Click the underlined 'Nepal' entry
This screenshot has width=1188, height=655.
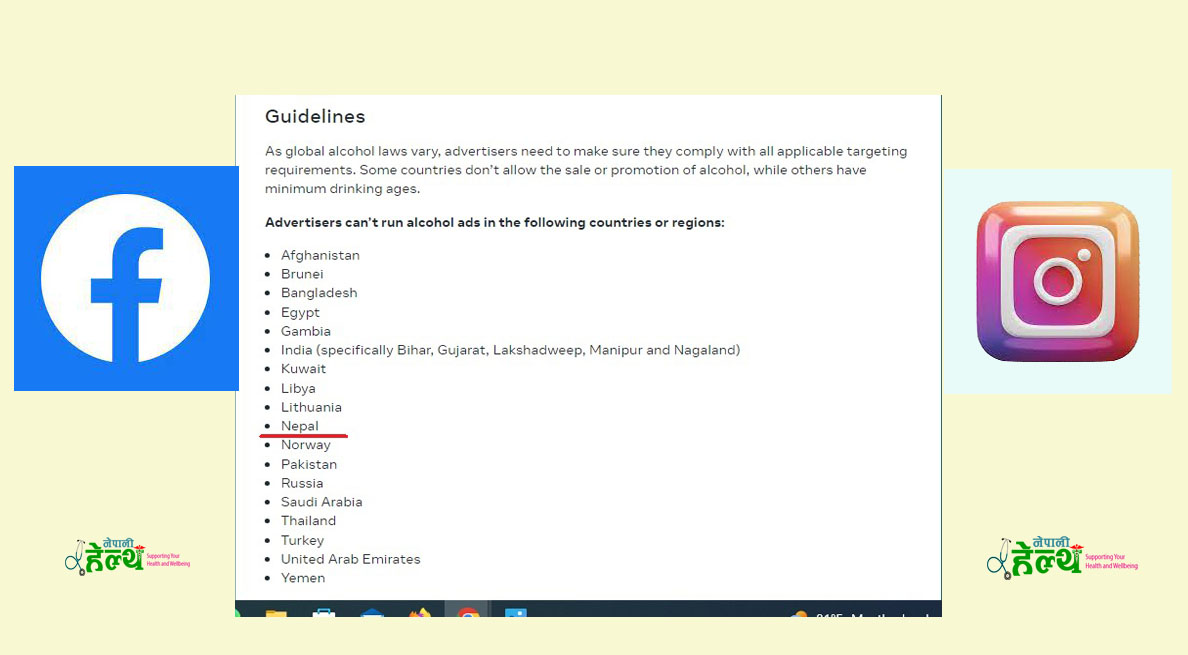(x=300, y=426)
